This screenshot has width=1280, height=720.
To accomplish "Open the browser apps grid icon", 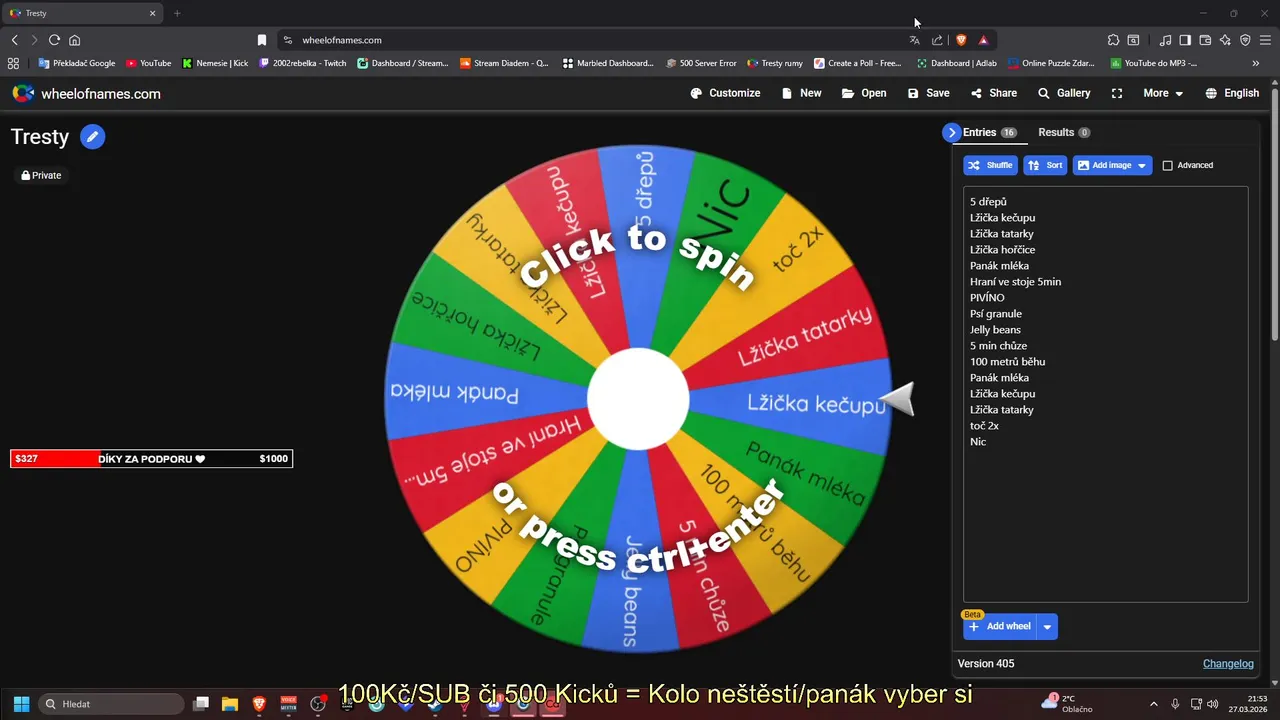I will pos(13,63).
